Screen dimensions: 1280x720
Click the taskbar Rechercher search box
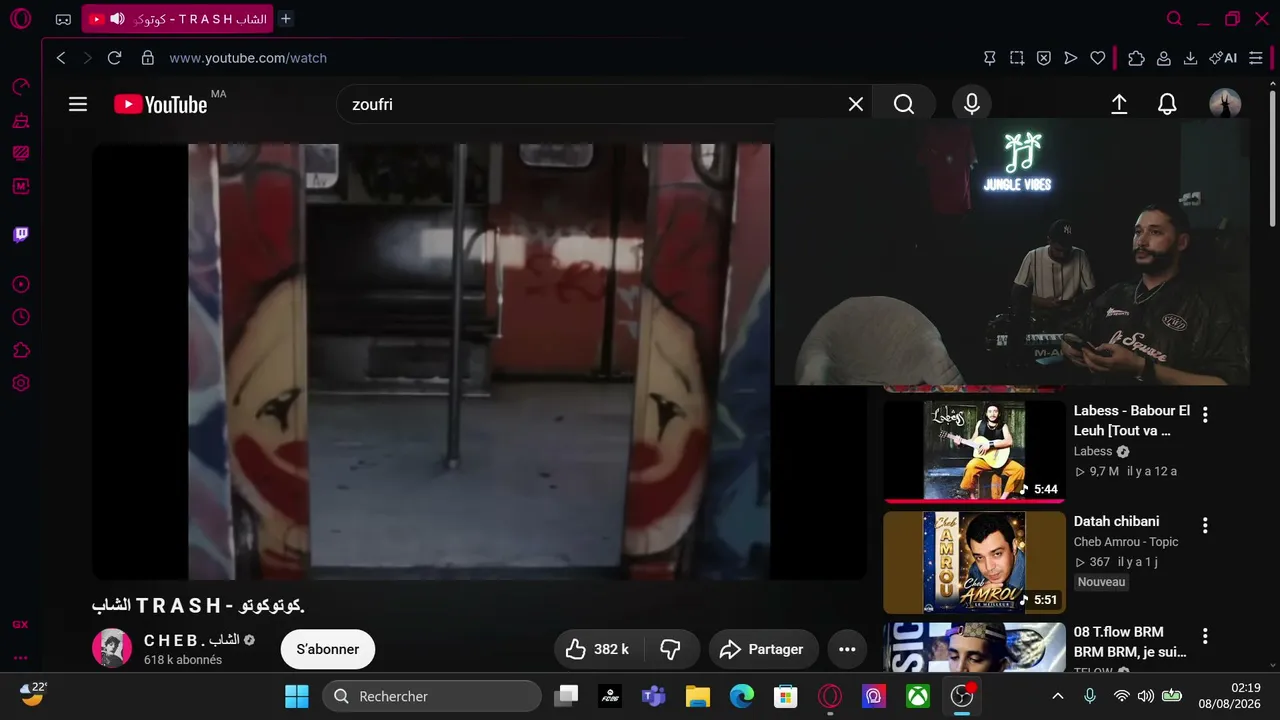coord(432,696)
